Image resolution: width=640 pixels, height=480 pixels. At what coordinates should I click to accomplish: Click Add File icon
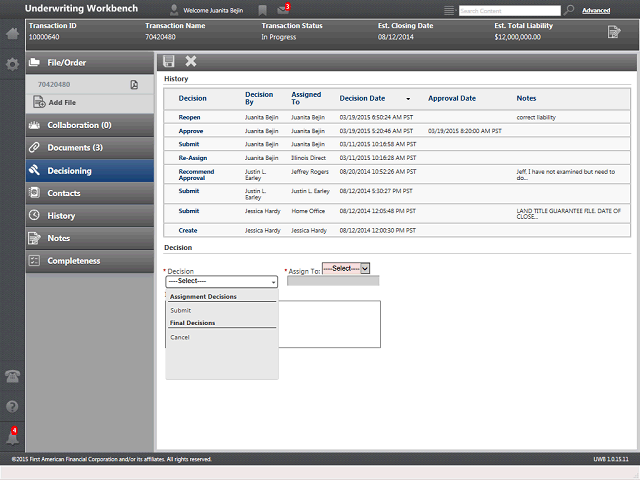(x=39, y=102)
